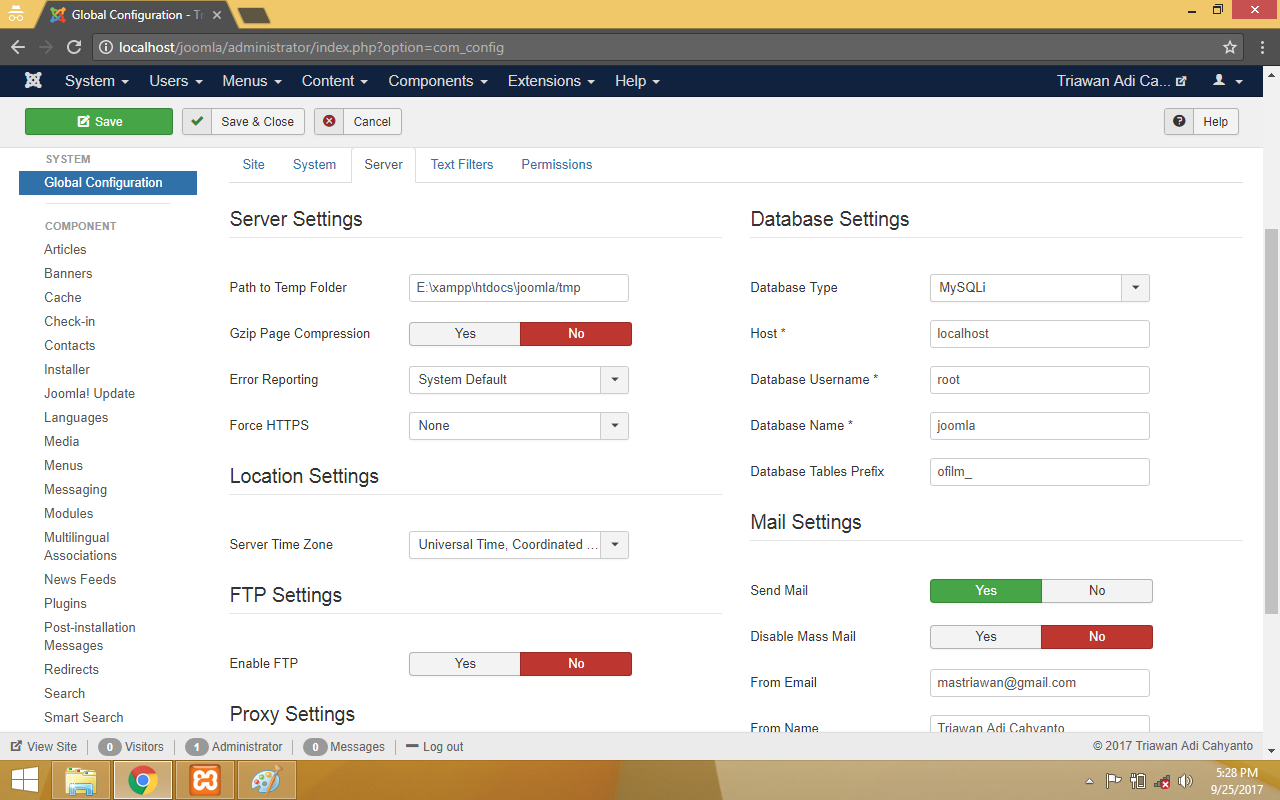Click the browser back arrow
Viewport: 1280px width, 800px height.
click(x=18, y=47)
